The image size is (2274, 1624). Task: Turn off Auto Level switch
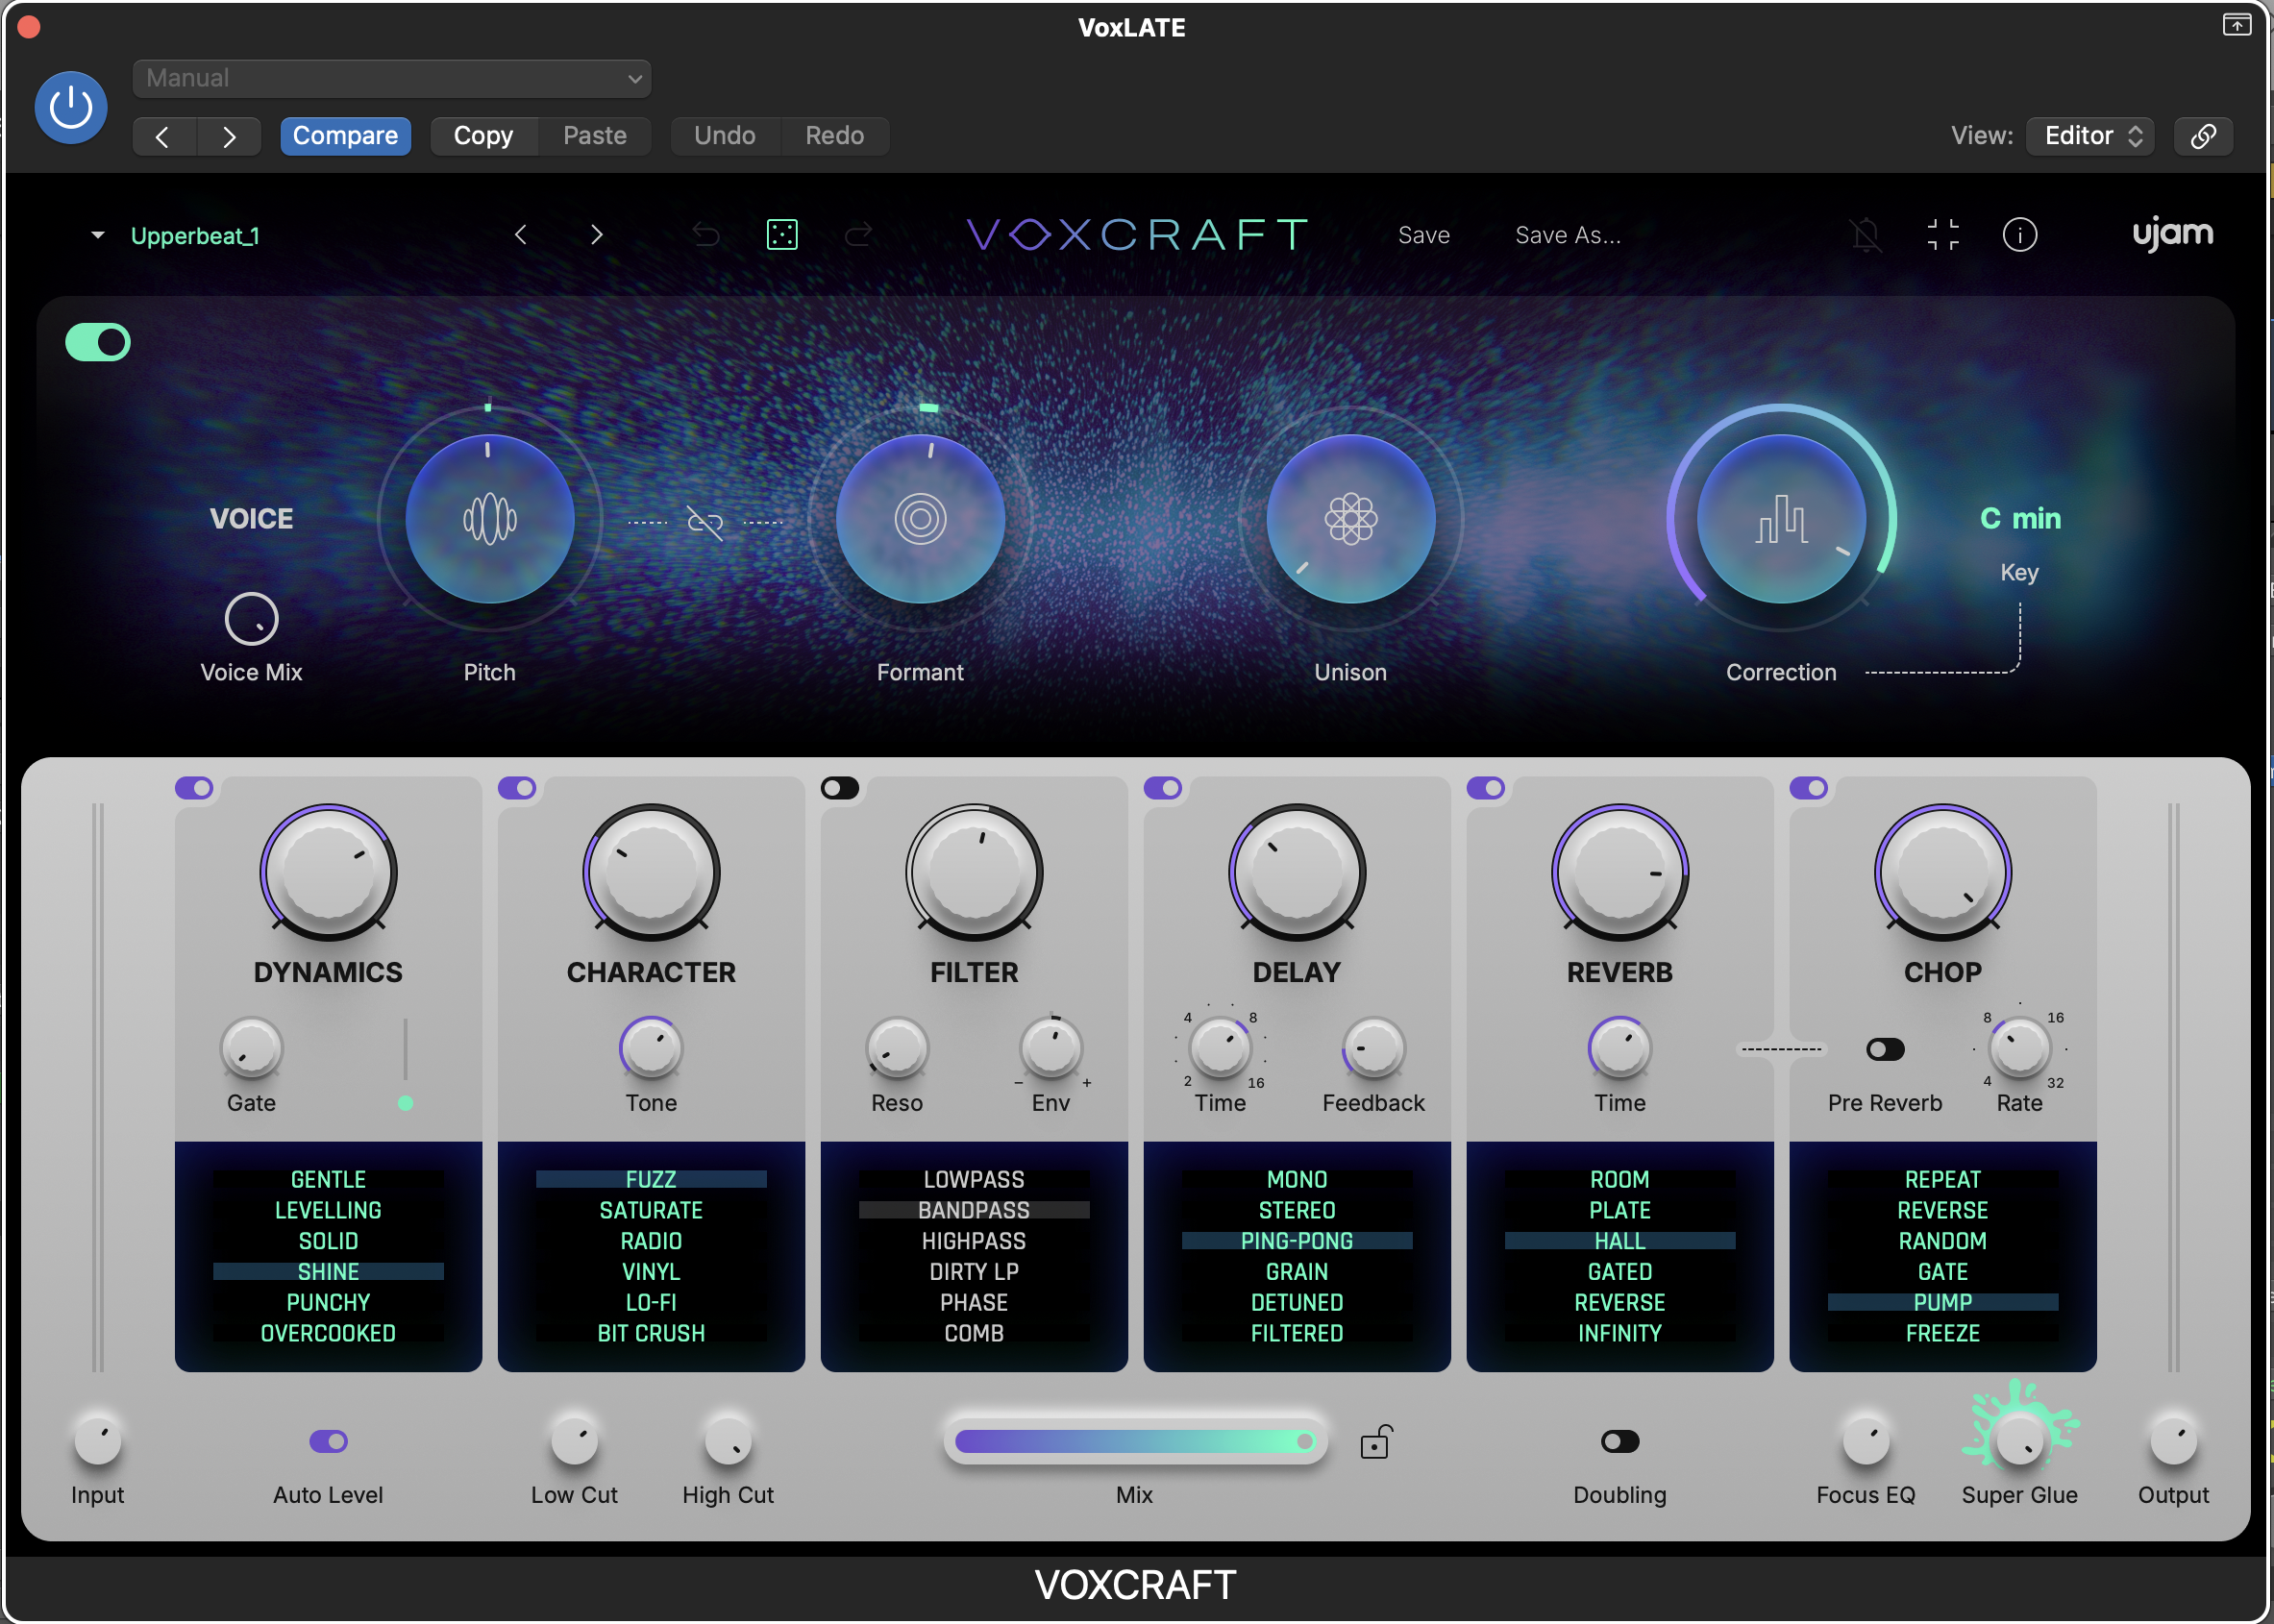328,1441
